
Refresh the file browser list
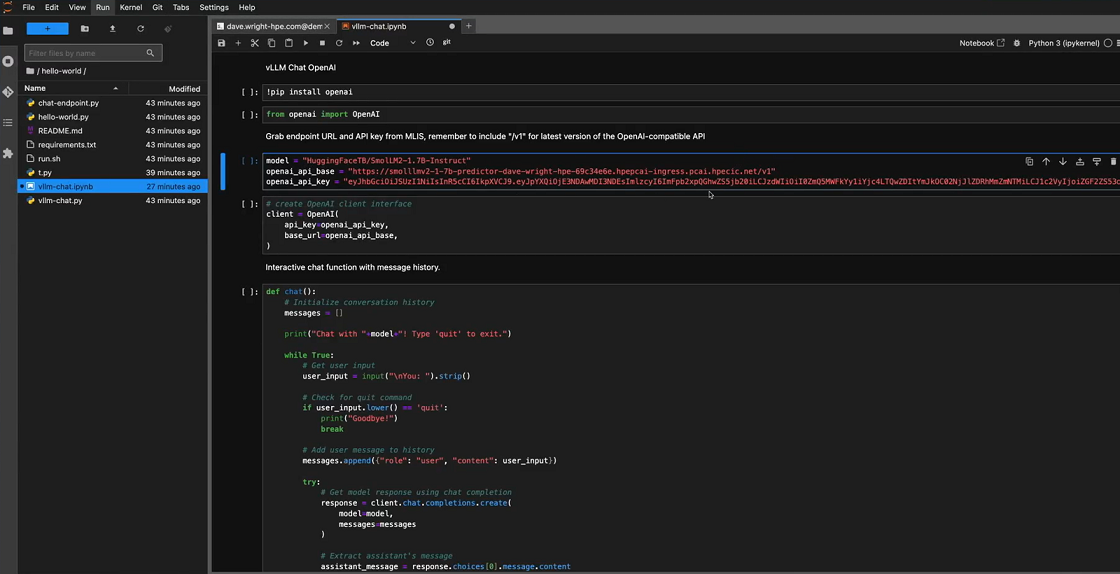point(141,29)
